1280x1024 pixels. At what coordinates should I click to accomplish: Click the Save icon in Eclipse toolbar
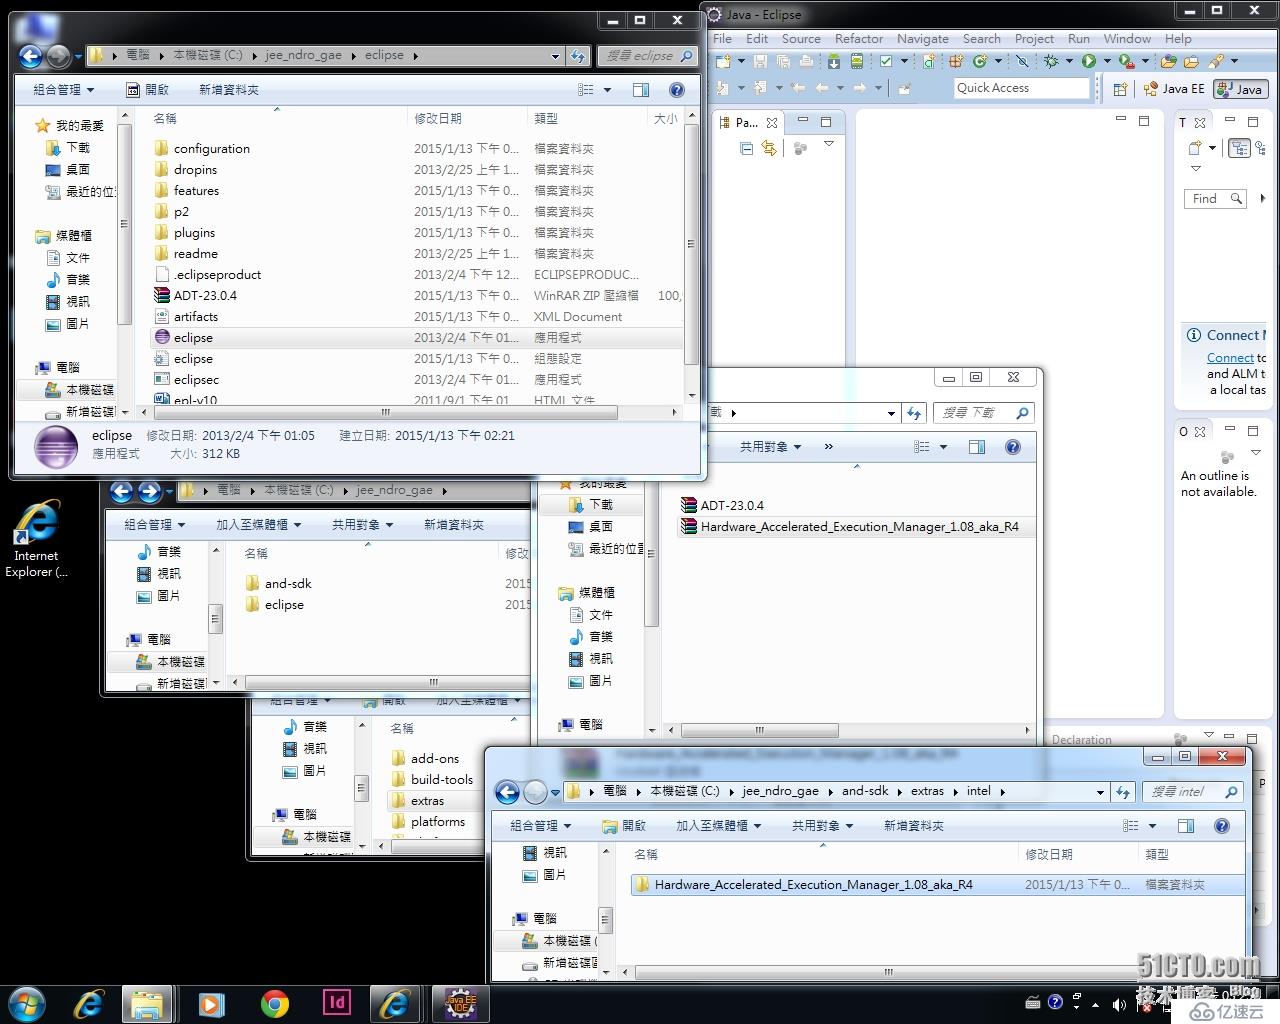(x=760, y=61)
